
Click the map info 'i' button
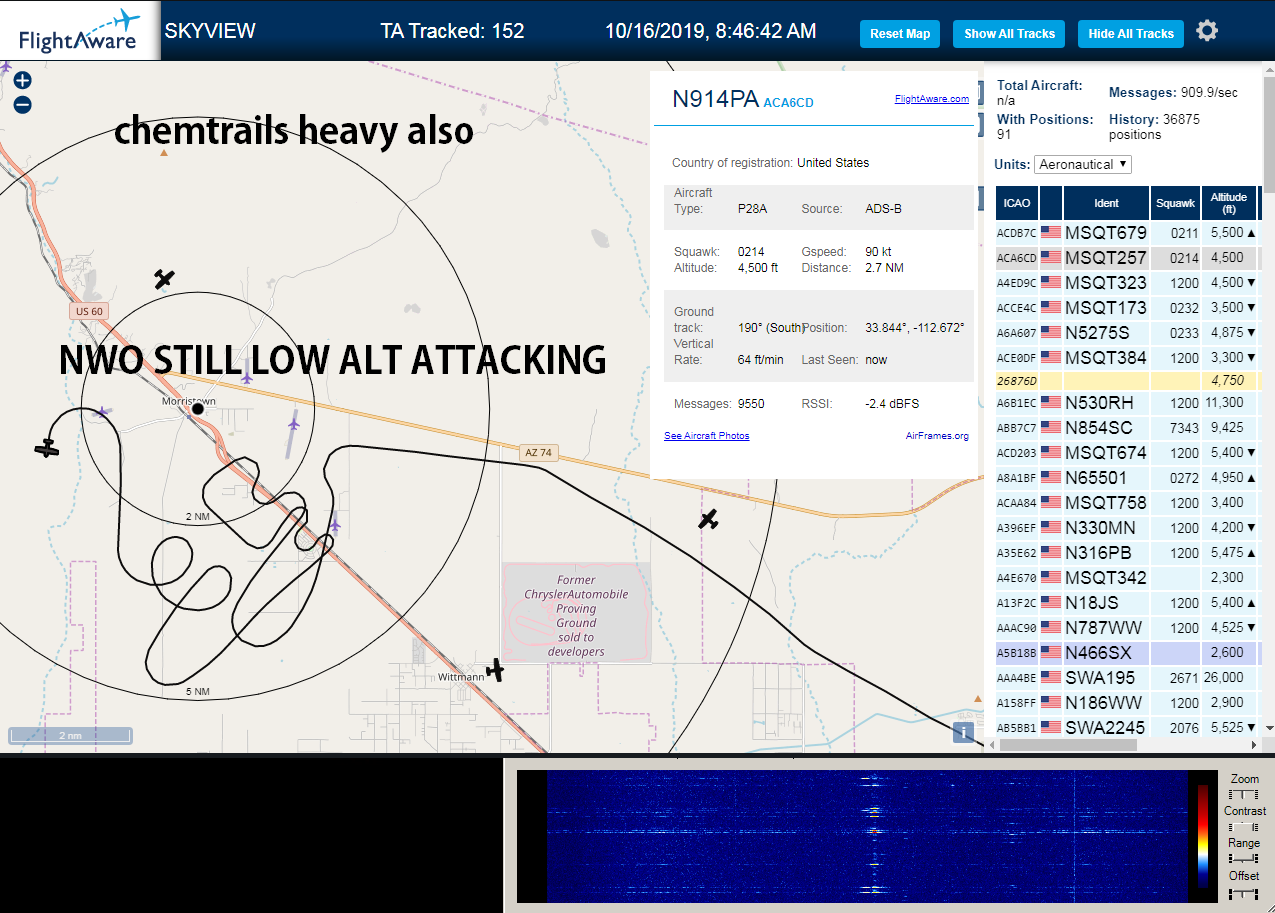tap(964, 732)
